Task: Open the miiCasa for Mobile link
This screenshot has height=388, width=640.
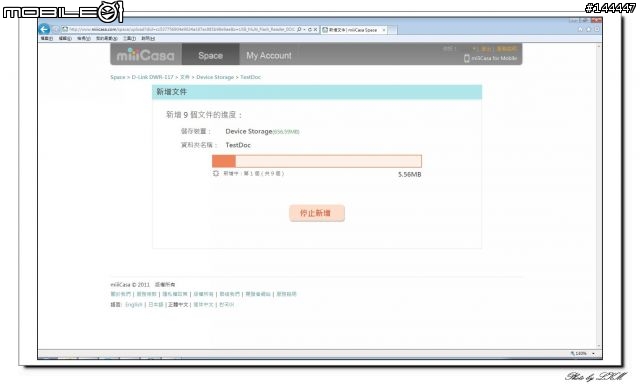Action: coord(494,58)
